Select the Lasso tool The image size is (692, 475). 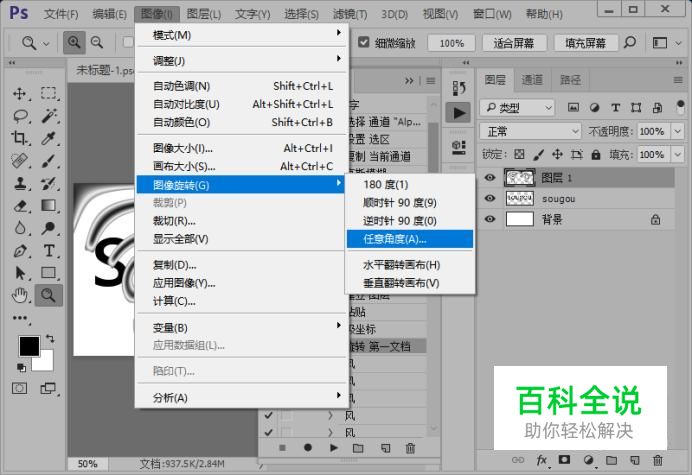(x=20, y=116)
